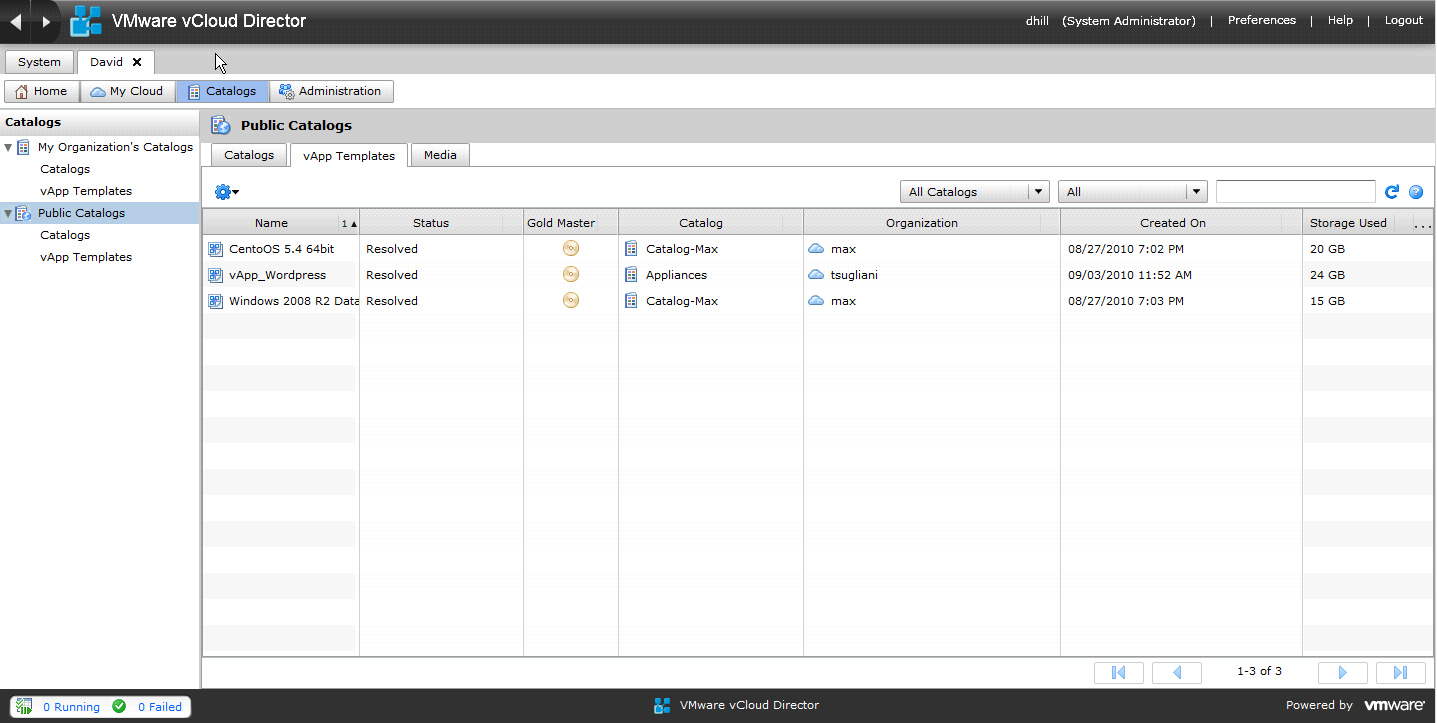Close the David tab

pyautogui.click(x=137, y=62)
